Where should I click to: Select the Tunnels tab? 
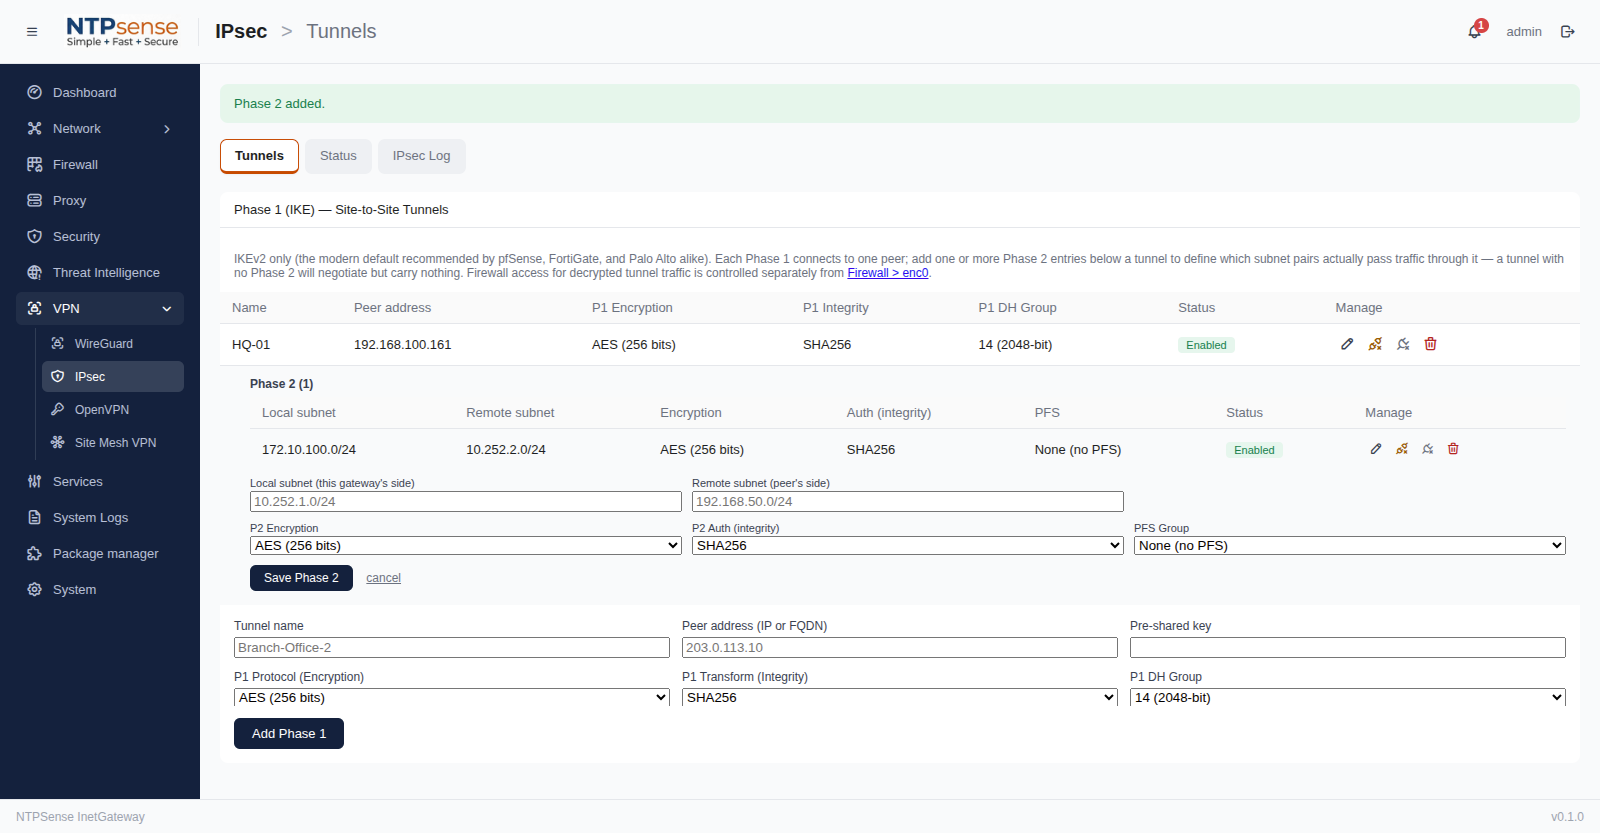[x=259, y=156]
